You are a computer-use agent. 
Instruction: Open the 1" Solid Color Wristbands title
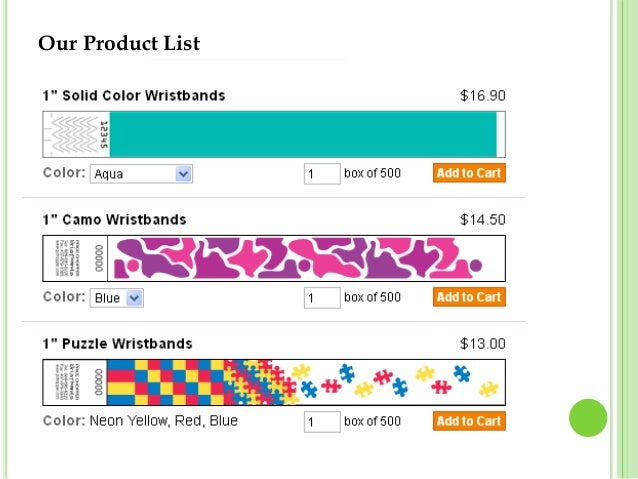tap(133, 96)
